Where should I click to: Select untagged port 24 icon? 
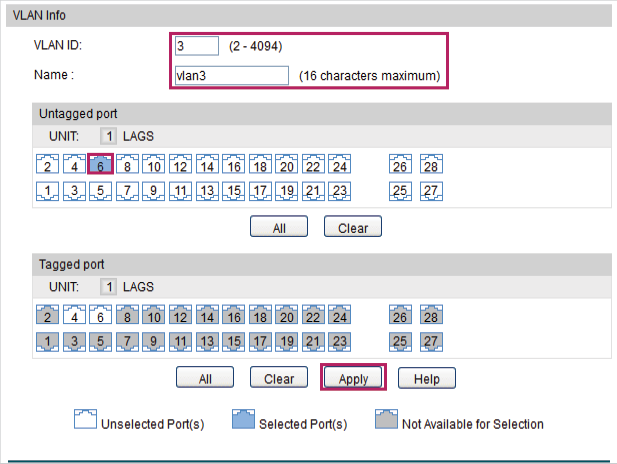(340, 164)
